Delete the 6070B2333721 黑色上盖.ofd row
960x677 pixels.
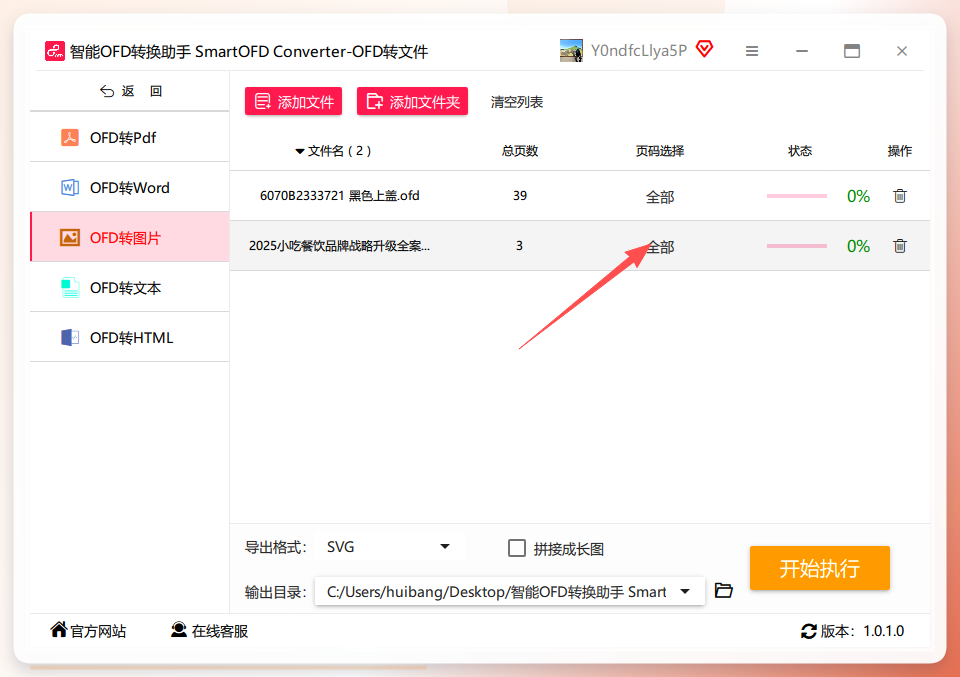click(x=899, y=196)
